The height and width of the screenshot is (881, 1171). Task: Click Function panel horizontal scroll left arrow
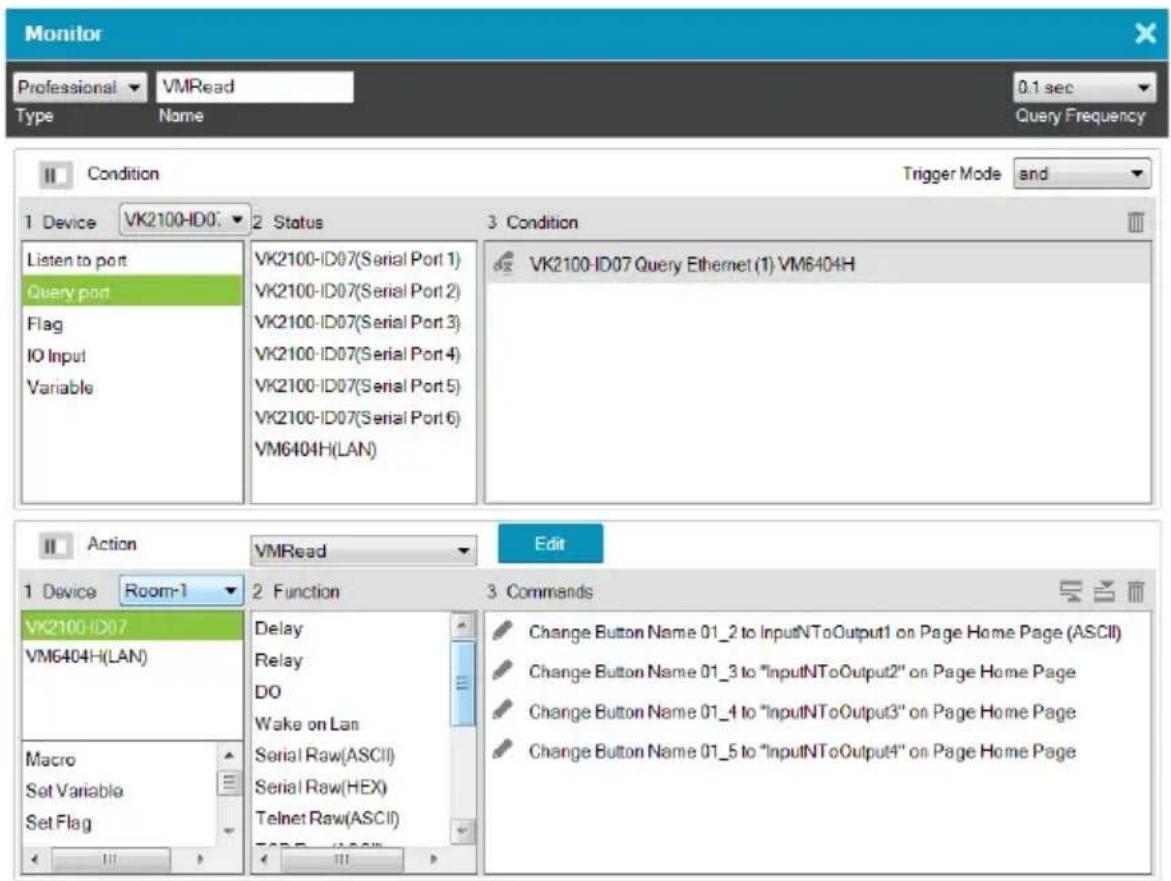pos(265,859)
